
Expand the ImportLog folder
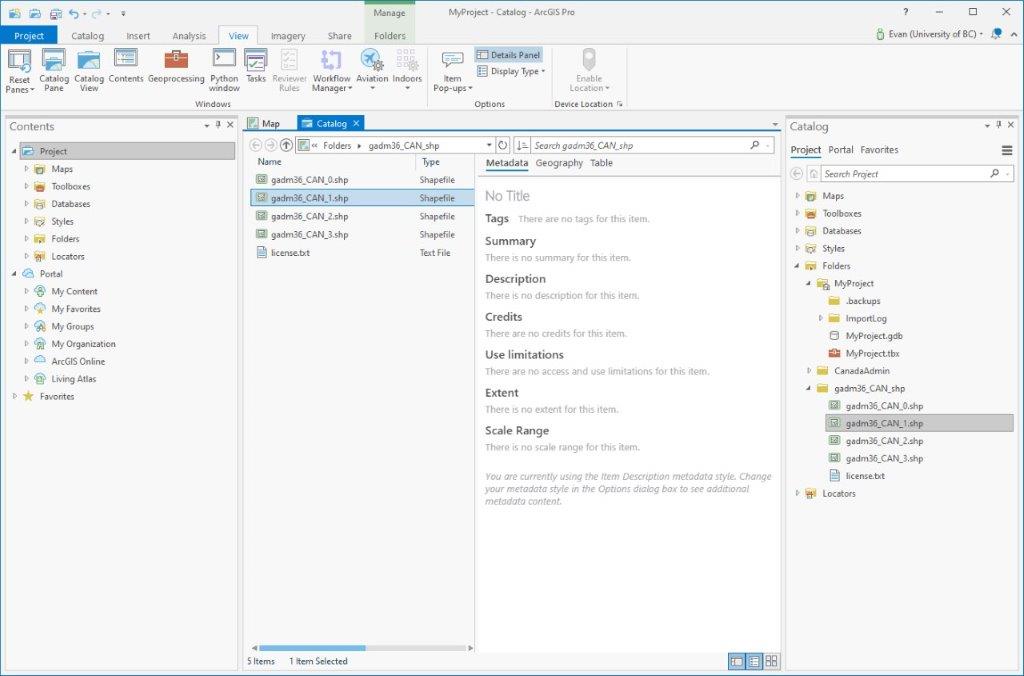click(x=820, y=318)
